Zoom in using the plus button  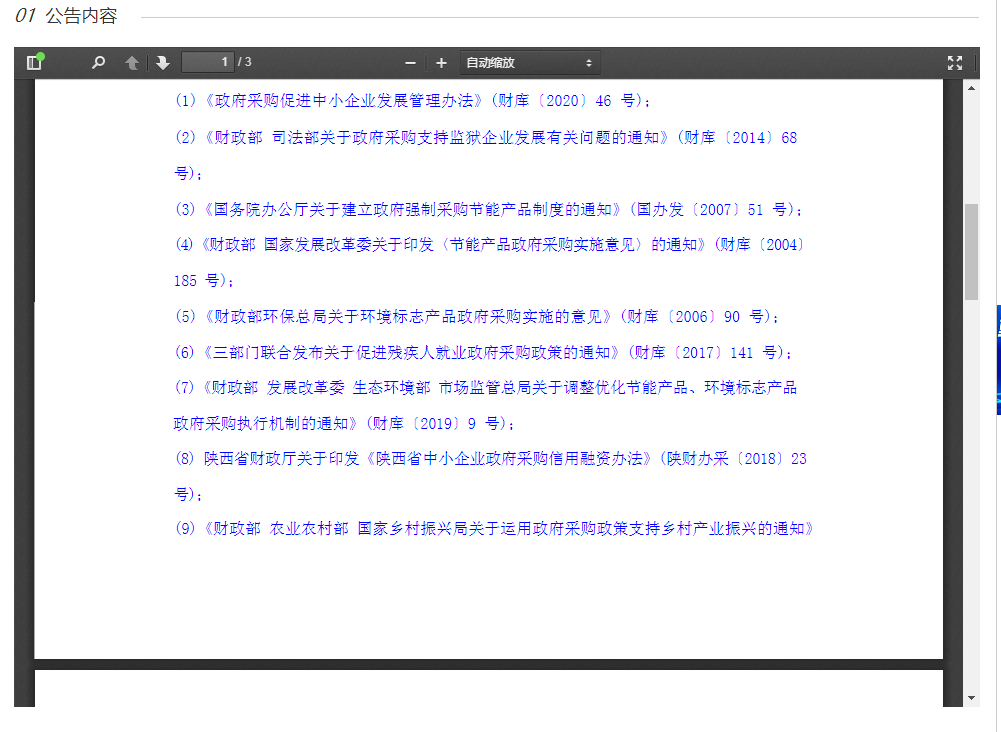click(x=441, y=63)
